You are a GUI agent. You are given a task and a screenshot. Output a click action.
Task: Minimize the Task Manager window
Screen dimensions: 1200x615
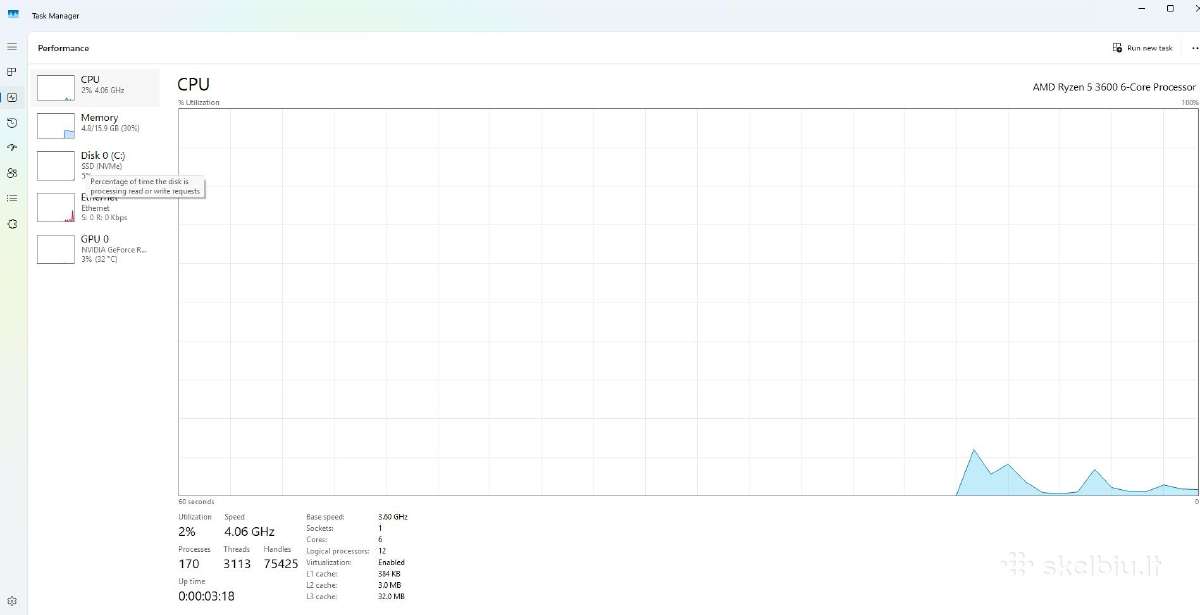coord(1143,8)
